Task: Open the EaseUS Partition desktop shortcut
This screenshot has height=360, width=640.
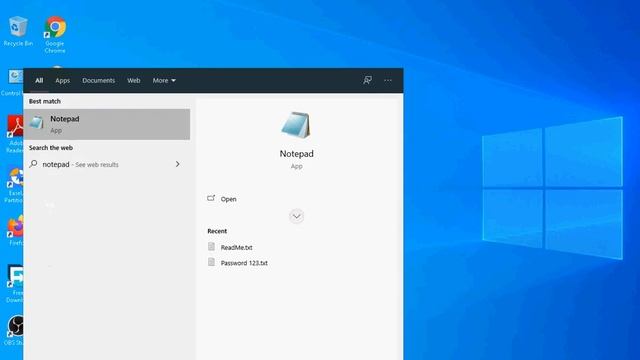Action: pos(14,184)
